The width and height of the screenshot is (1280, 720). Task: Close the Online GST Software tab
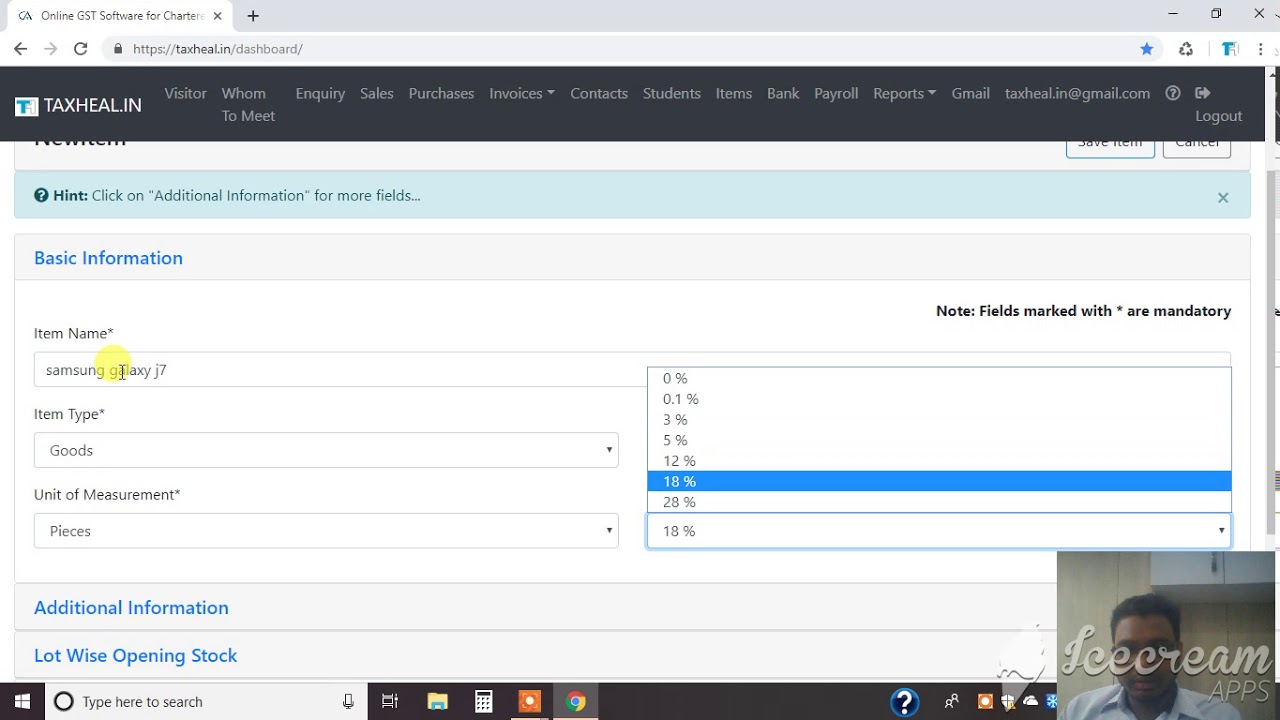click(x=217, y=16)
